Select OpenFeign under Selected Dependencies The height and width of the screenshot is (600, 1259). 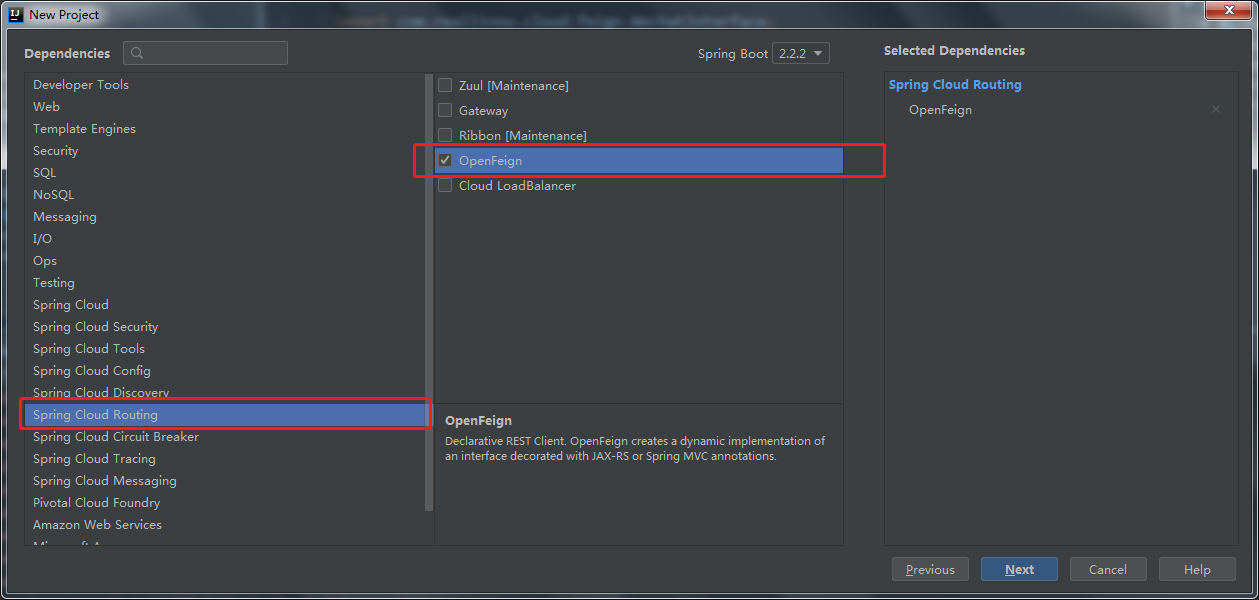[940, 110]
